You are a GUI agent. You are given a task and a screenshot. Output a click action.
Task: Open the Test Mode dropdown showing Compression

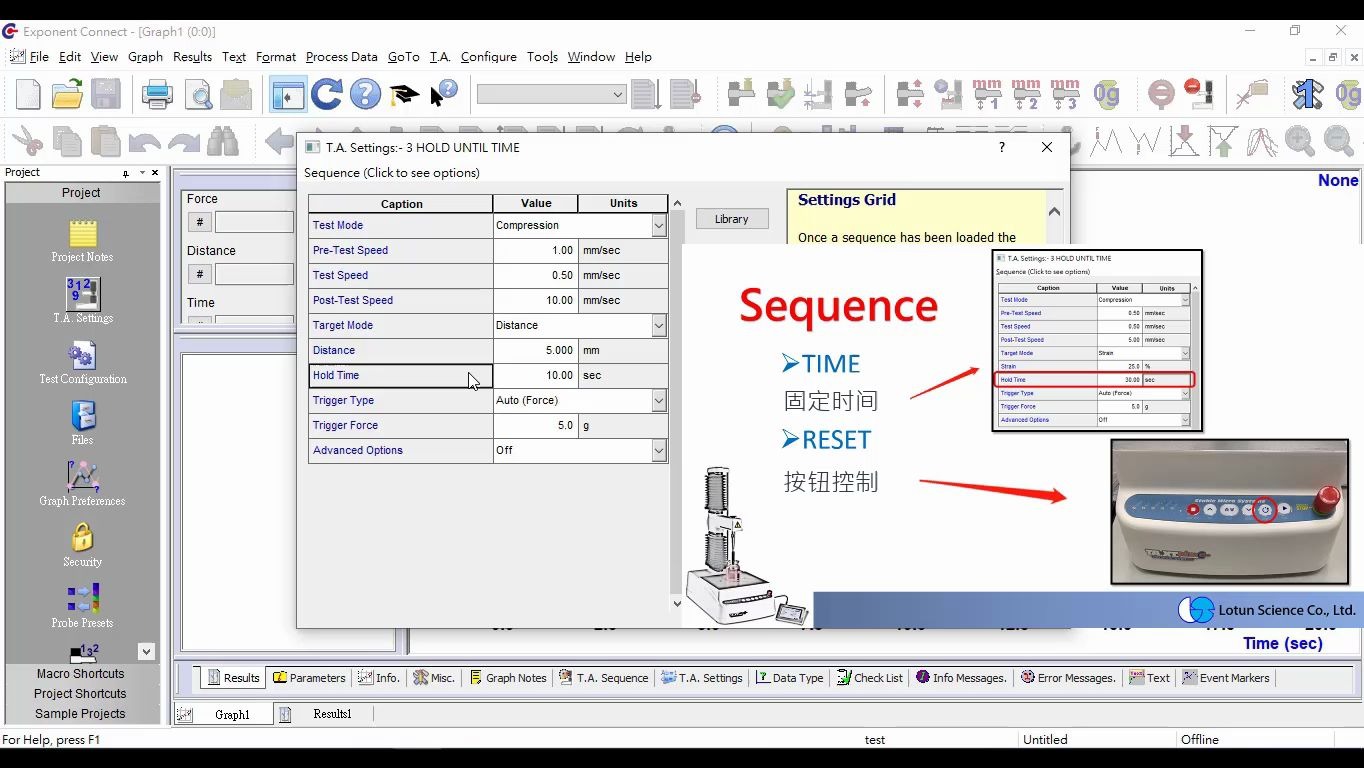(661, 225)
